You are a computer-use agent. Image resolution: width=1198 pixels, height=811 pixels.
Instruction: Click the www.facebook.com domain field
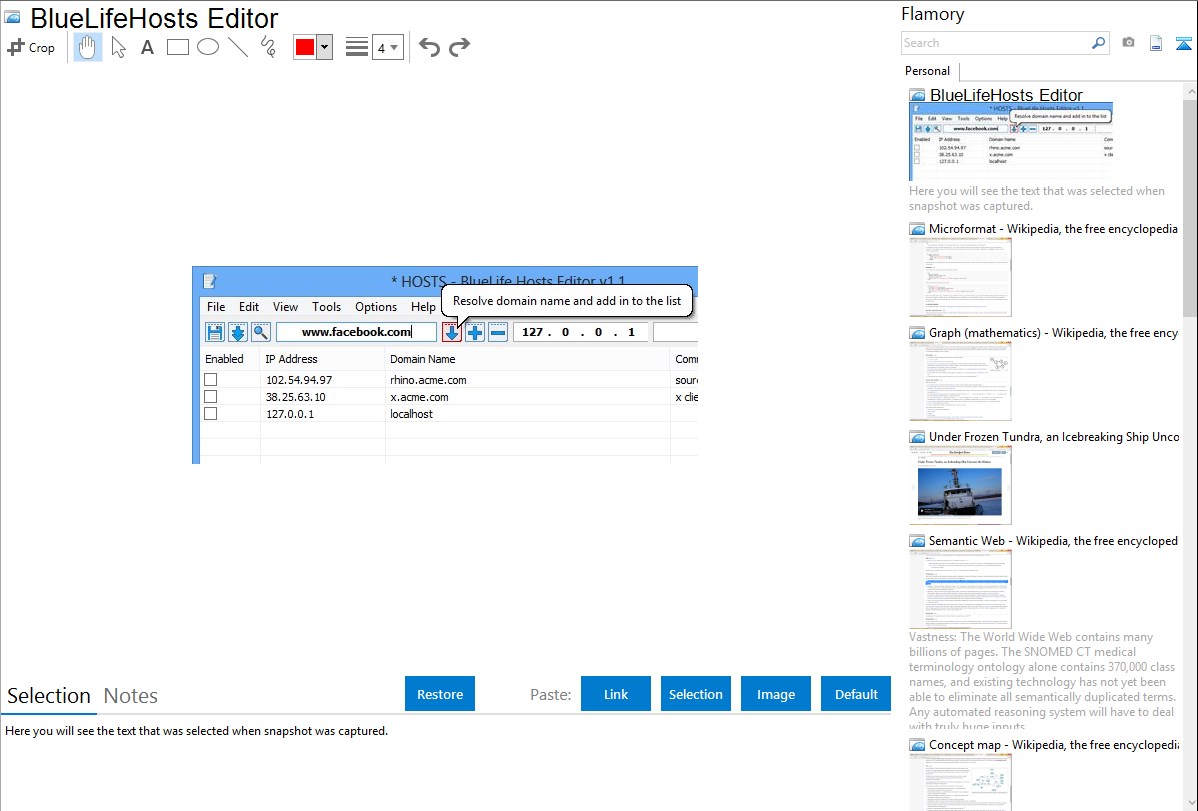[x=356, y=332]
